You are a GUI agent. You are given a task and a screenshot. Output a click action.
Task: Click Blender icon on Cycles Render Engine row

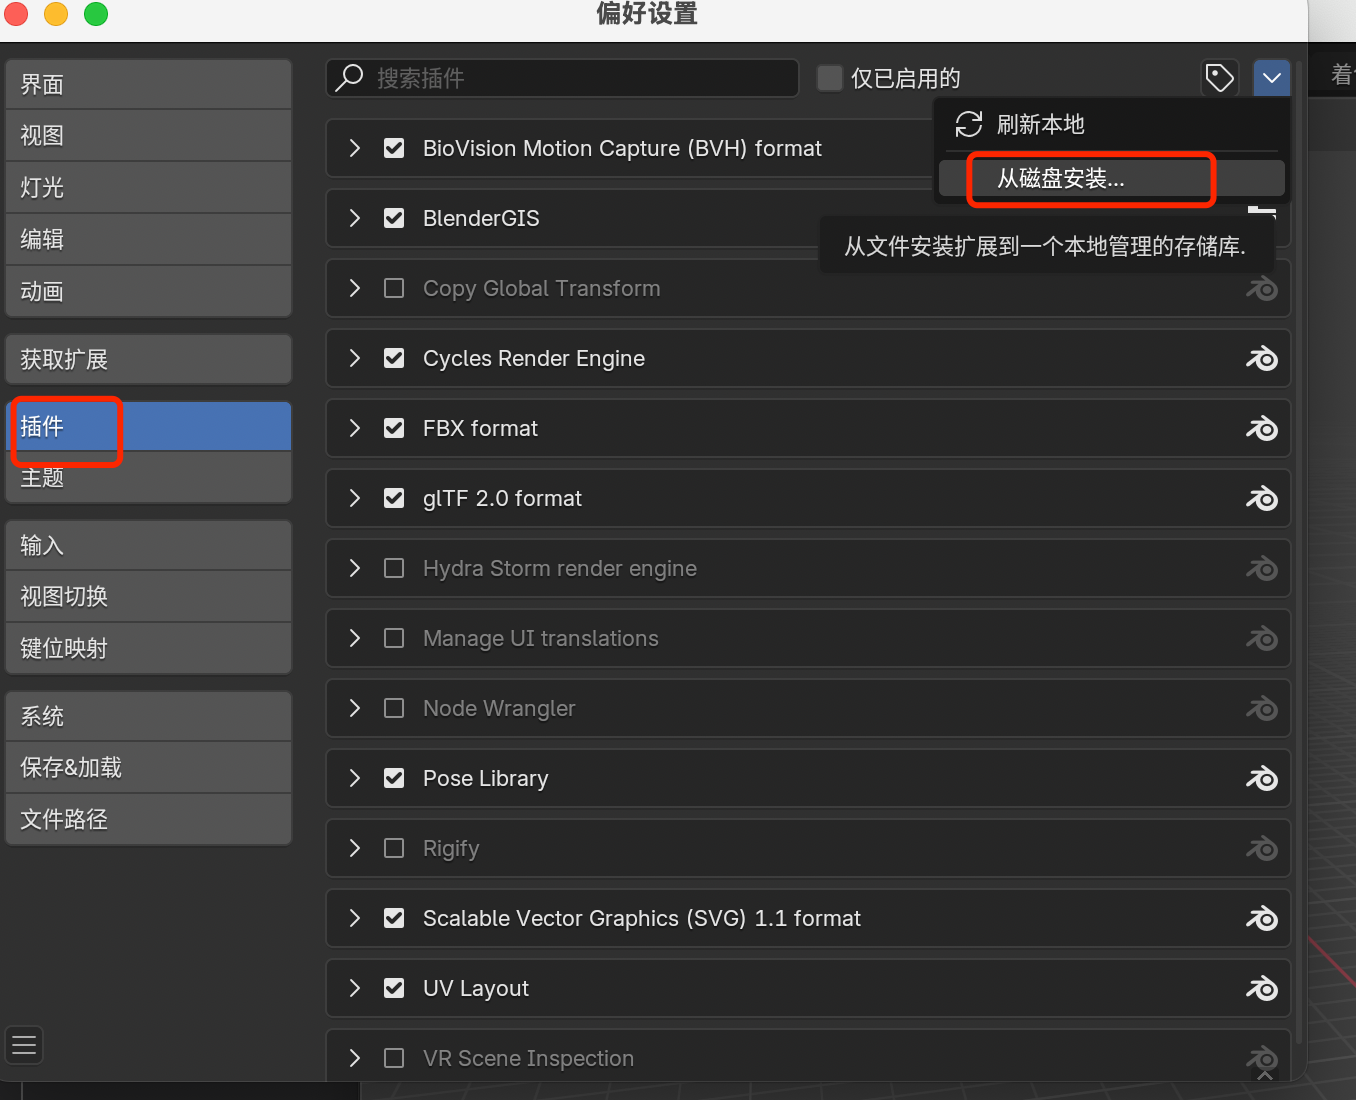[1262, 359]
